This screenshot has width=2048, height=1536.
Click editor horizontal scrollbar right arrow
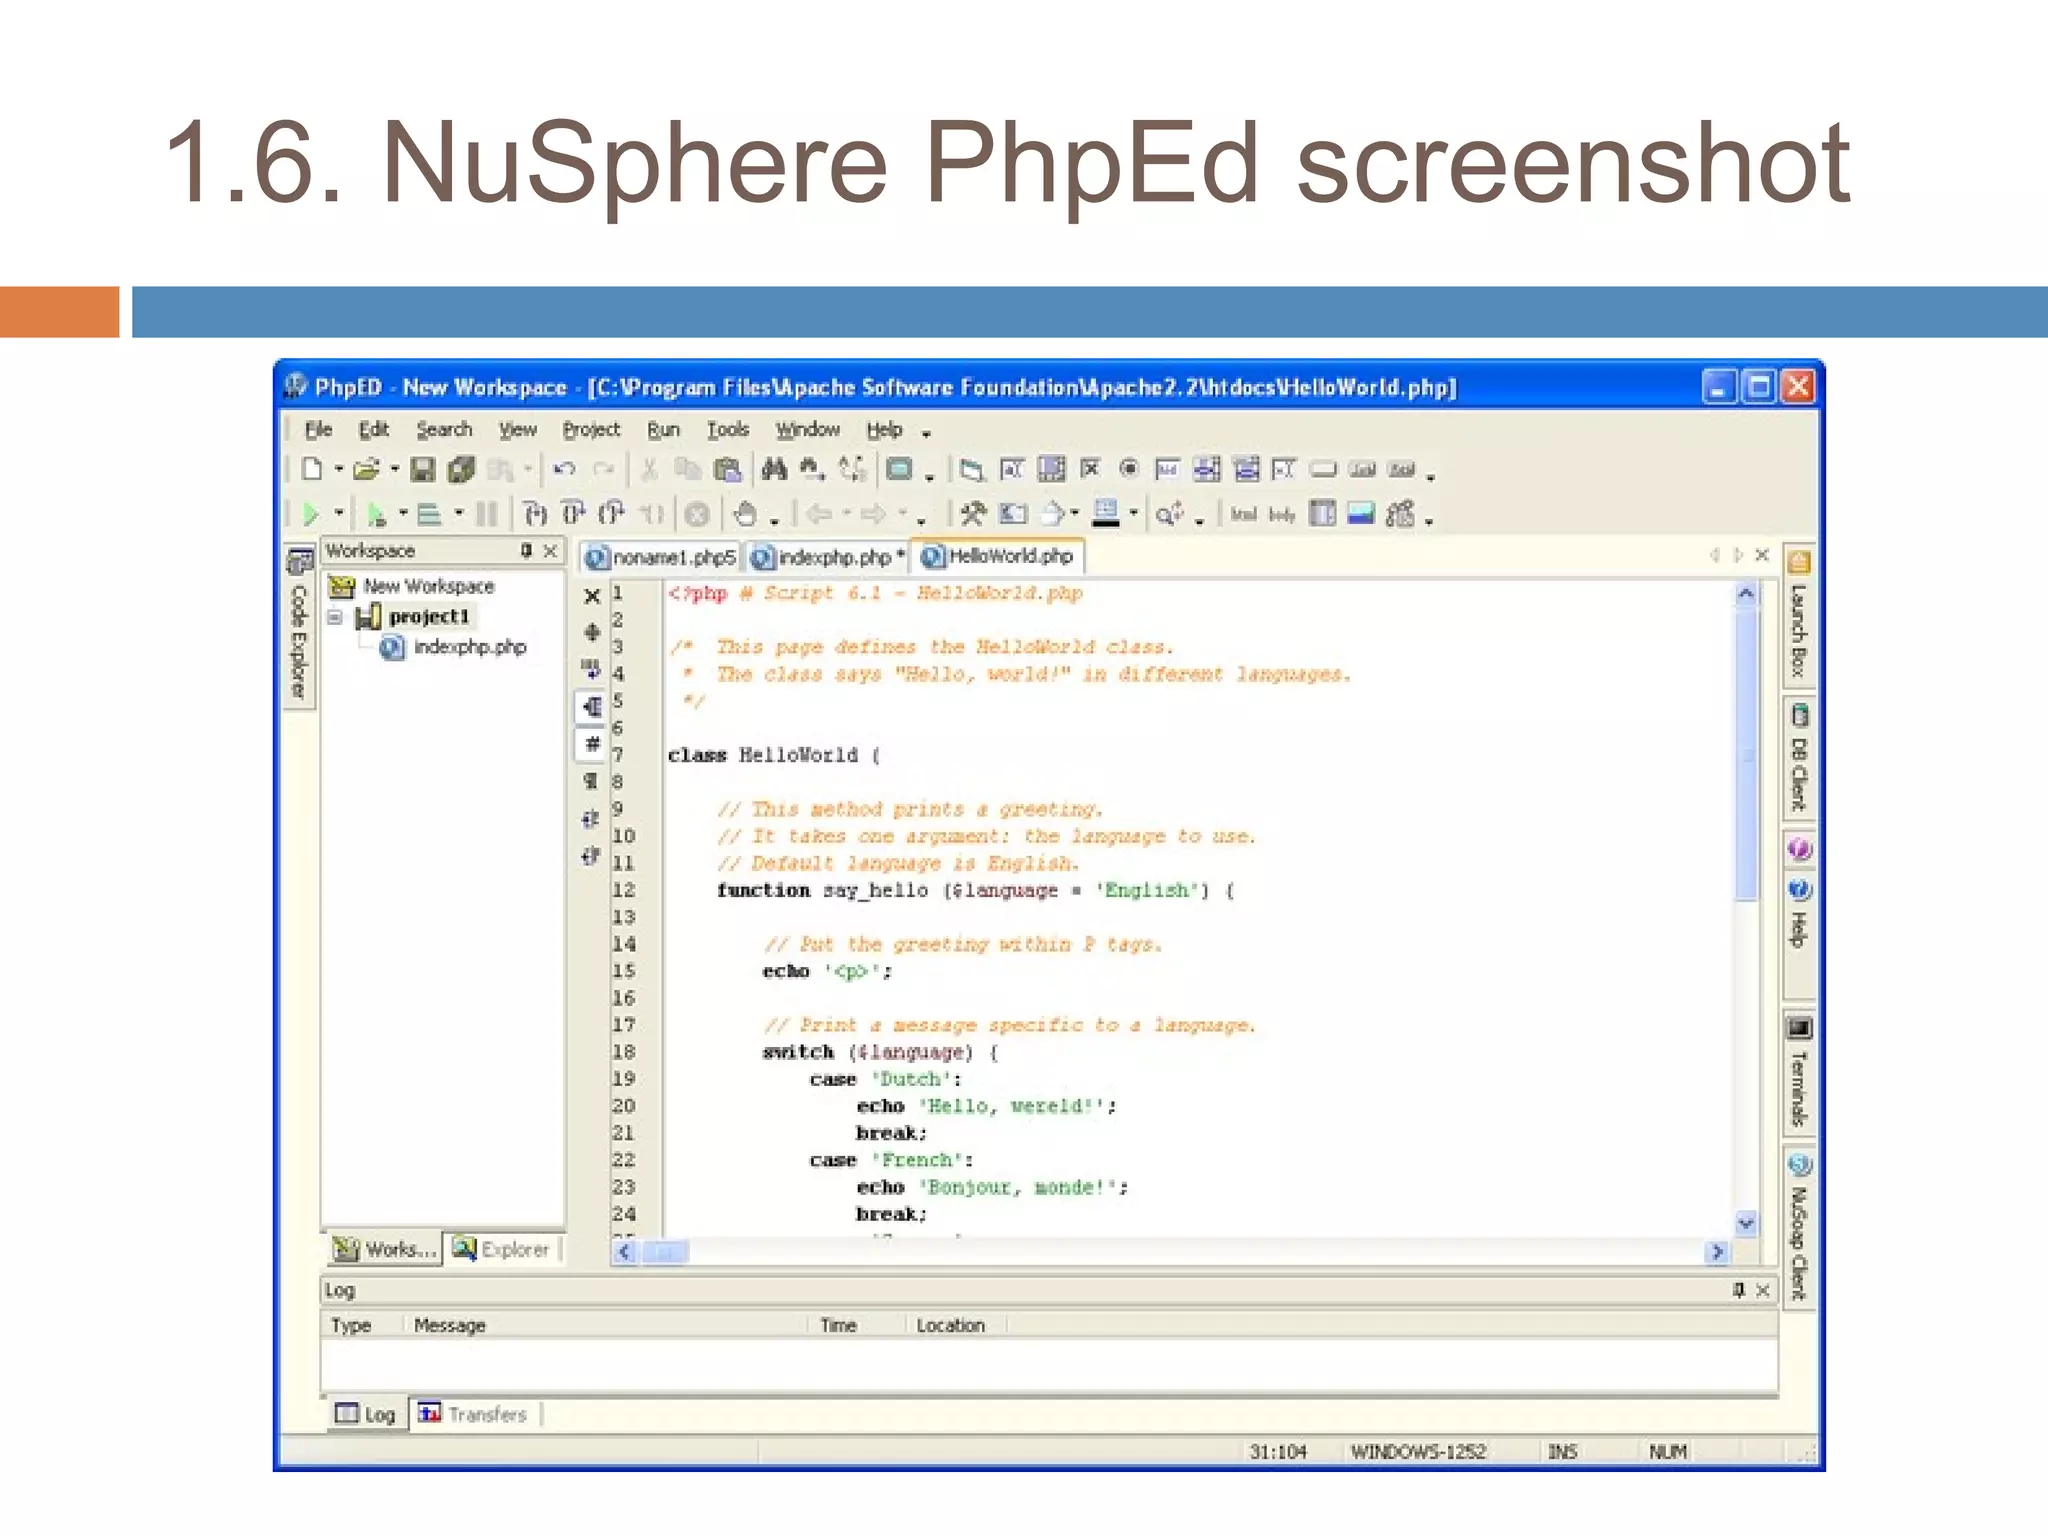(1717, 1251)
